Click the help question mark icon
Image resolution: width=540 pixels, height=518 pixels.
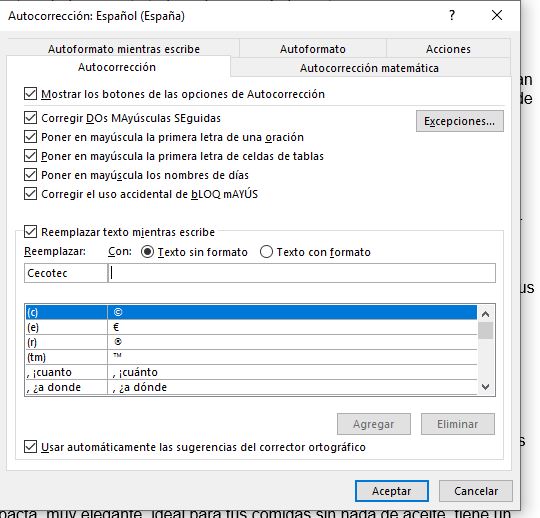tap(452, 15)
